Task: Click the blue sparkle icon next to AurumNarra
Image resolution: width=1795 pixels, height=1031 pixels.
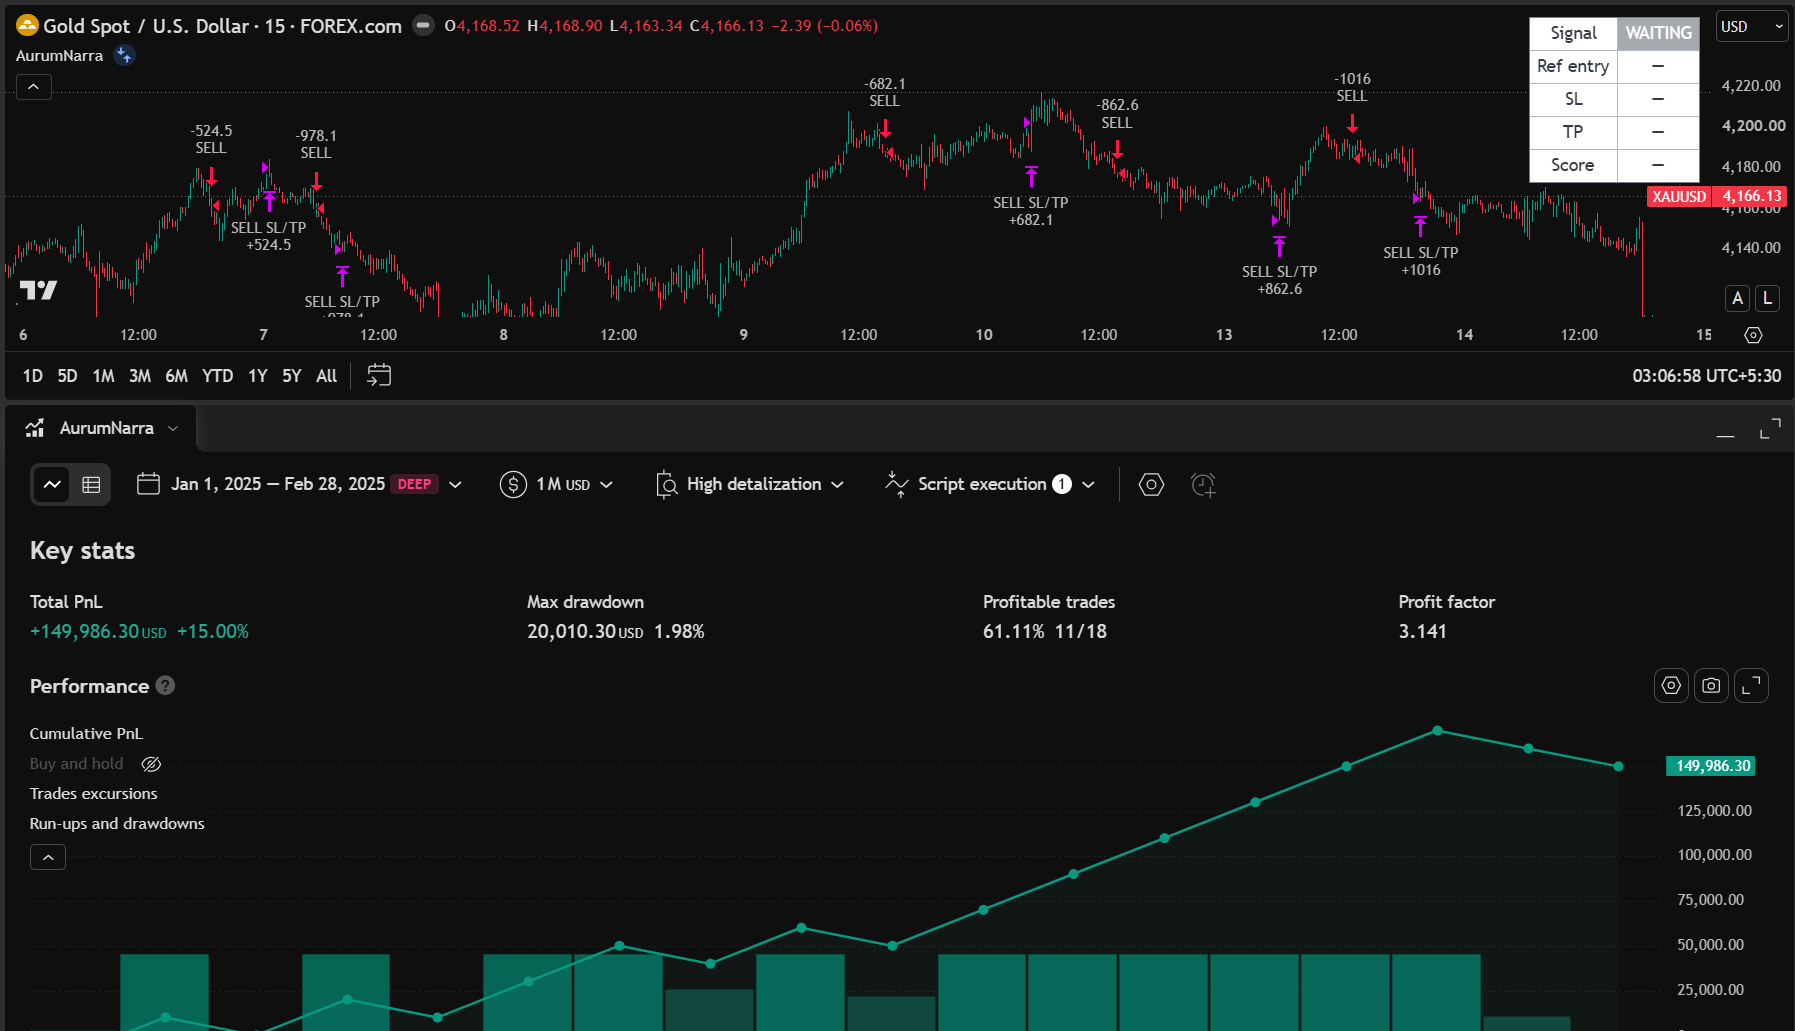Action: [124, 55]
